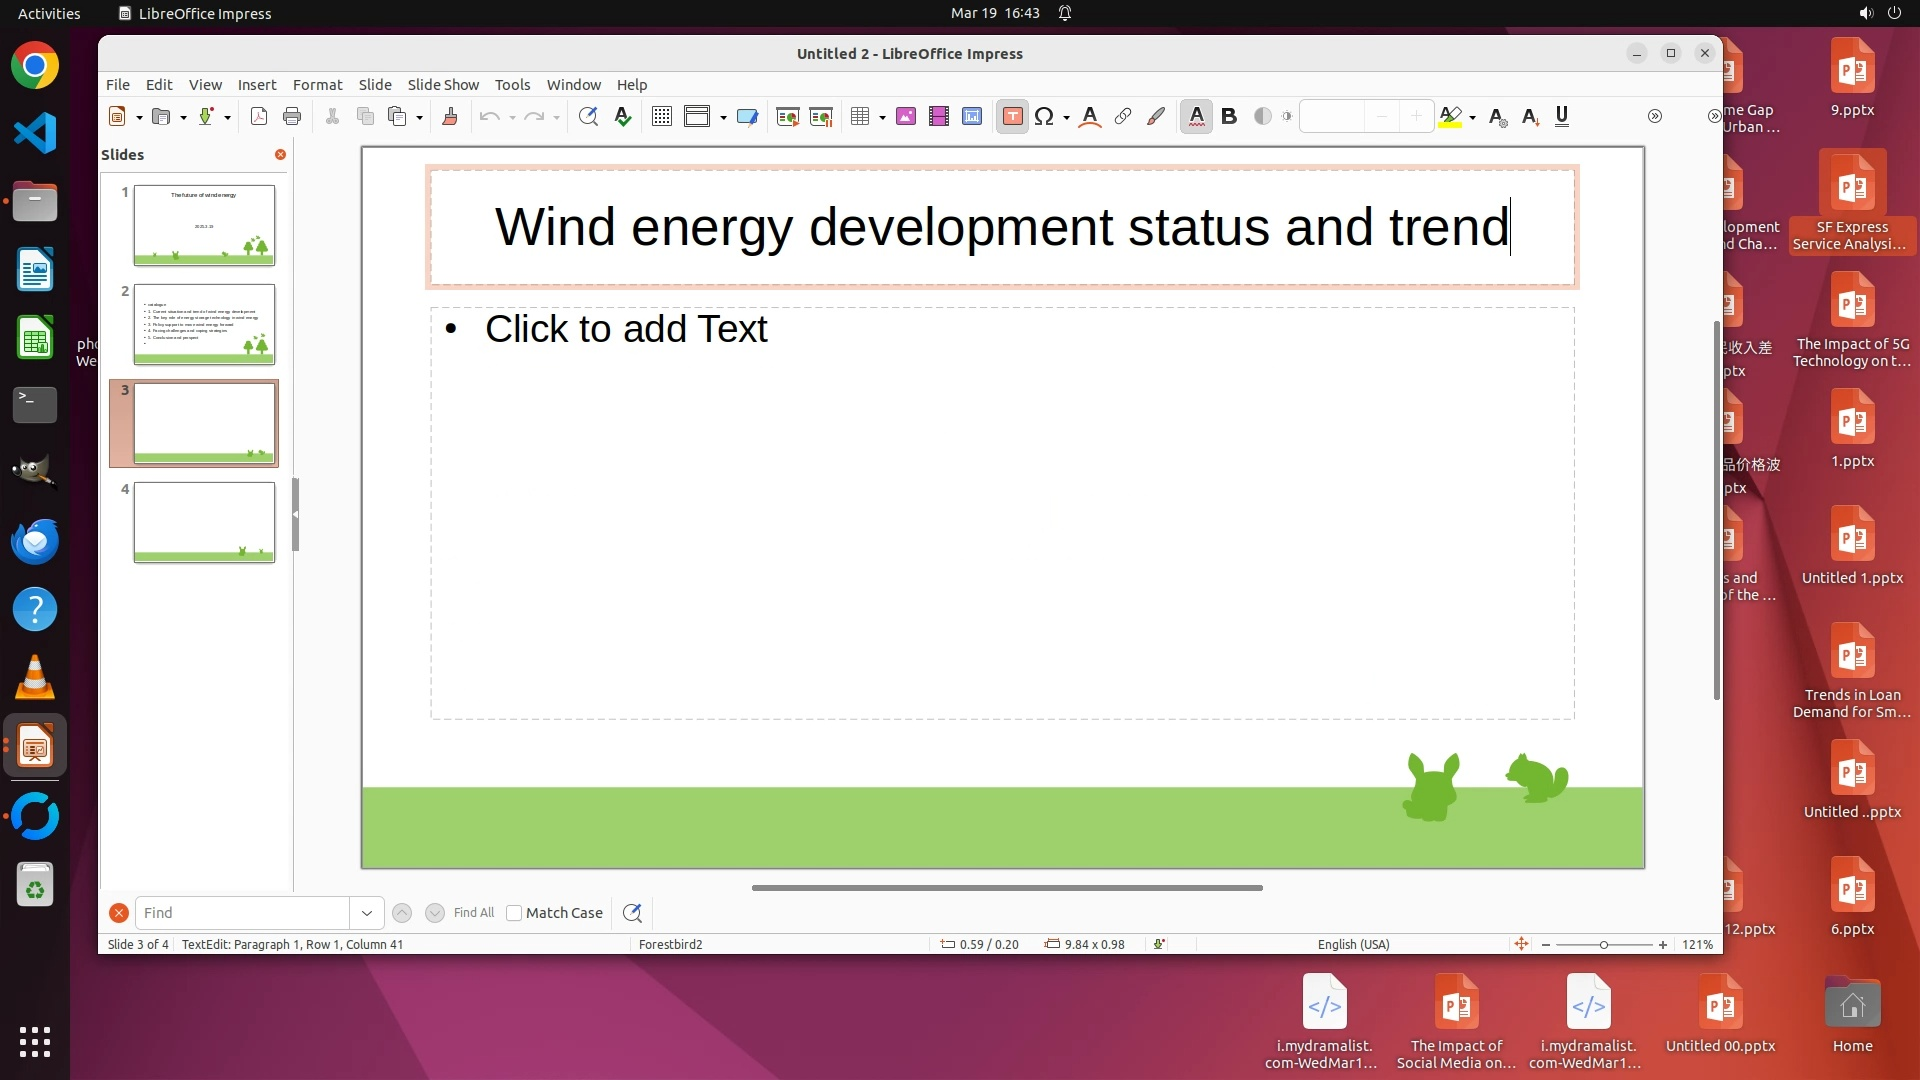Insert Chart toolbar icon
This screenshot has width=1920, height=1080.
972,117
